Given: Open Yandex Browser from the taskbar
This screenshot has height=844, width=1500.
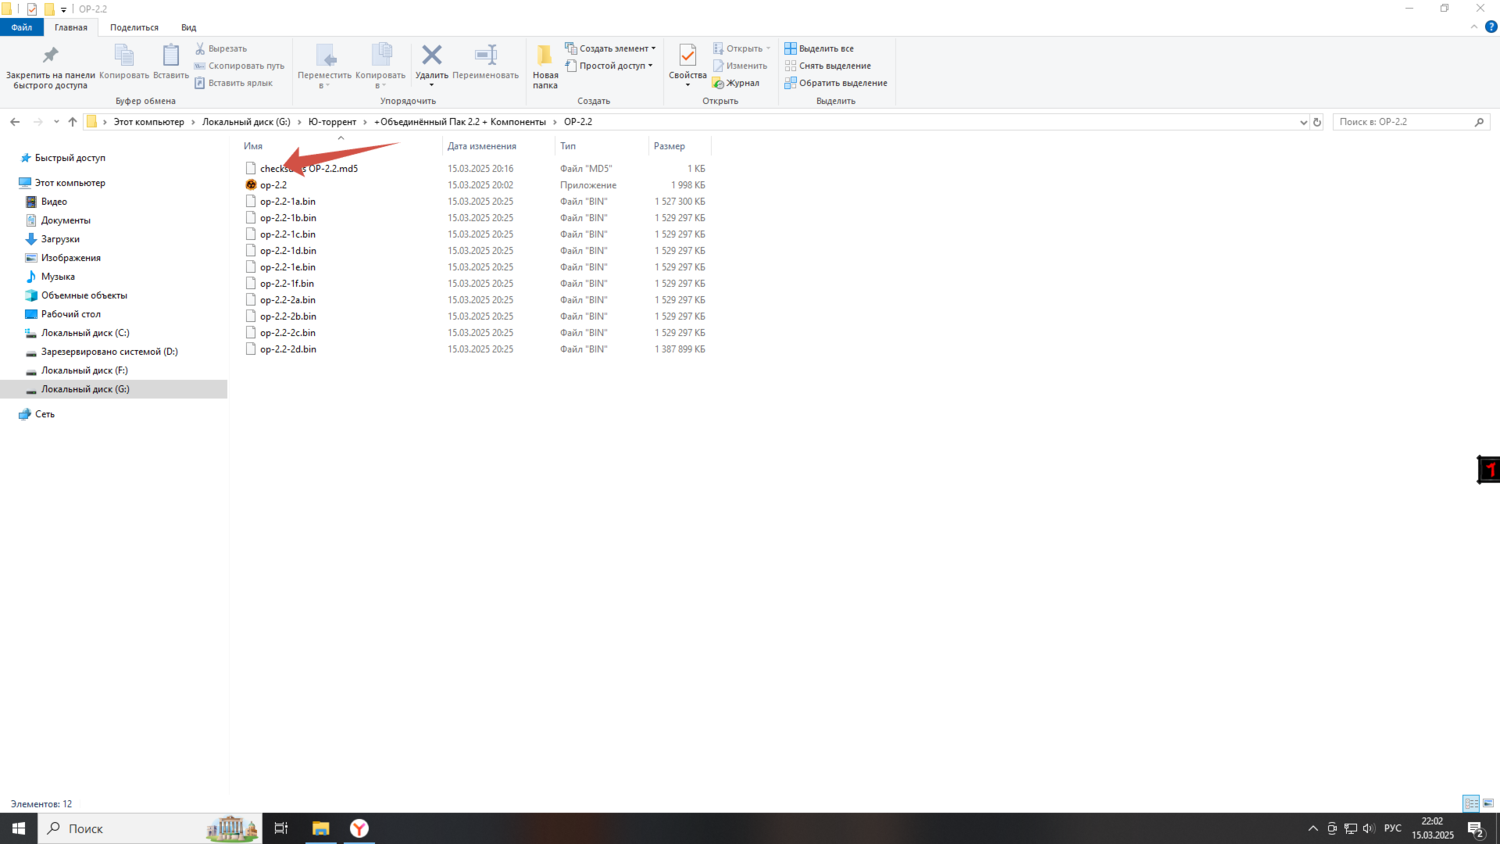Looking at the screenshot, I should click(359, 828).
